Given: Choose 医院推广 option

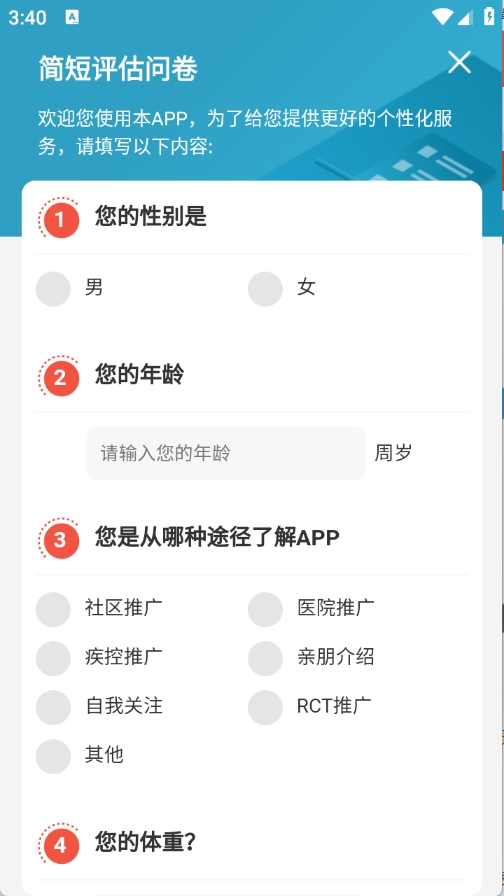Looking at the screenshot, I should point(265,609).
